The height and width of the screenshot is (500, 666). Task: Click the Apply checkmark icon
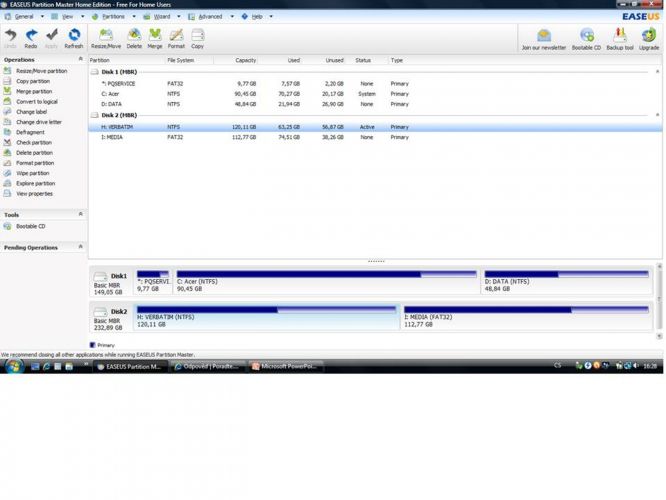tap(51, 38)
